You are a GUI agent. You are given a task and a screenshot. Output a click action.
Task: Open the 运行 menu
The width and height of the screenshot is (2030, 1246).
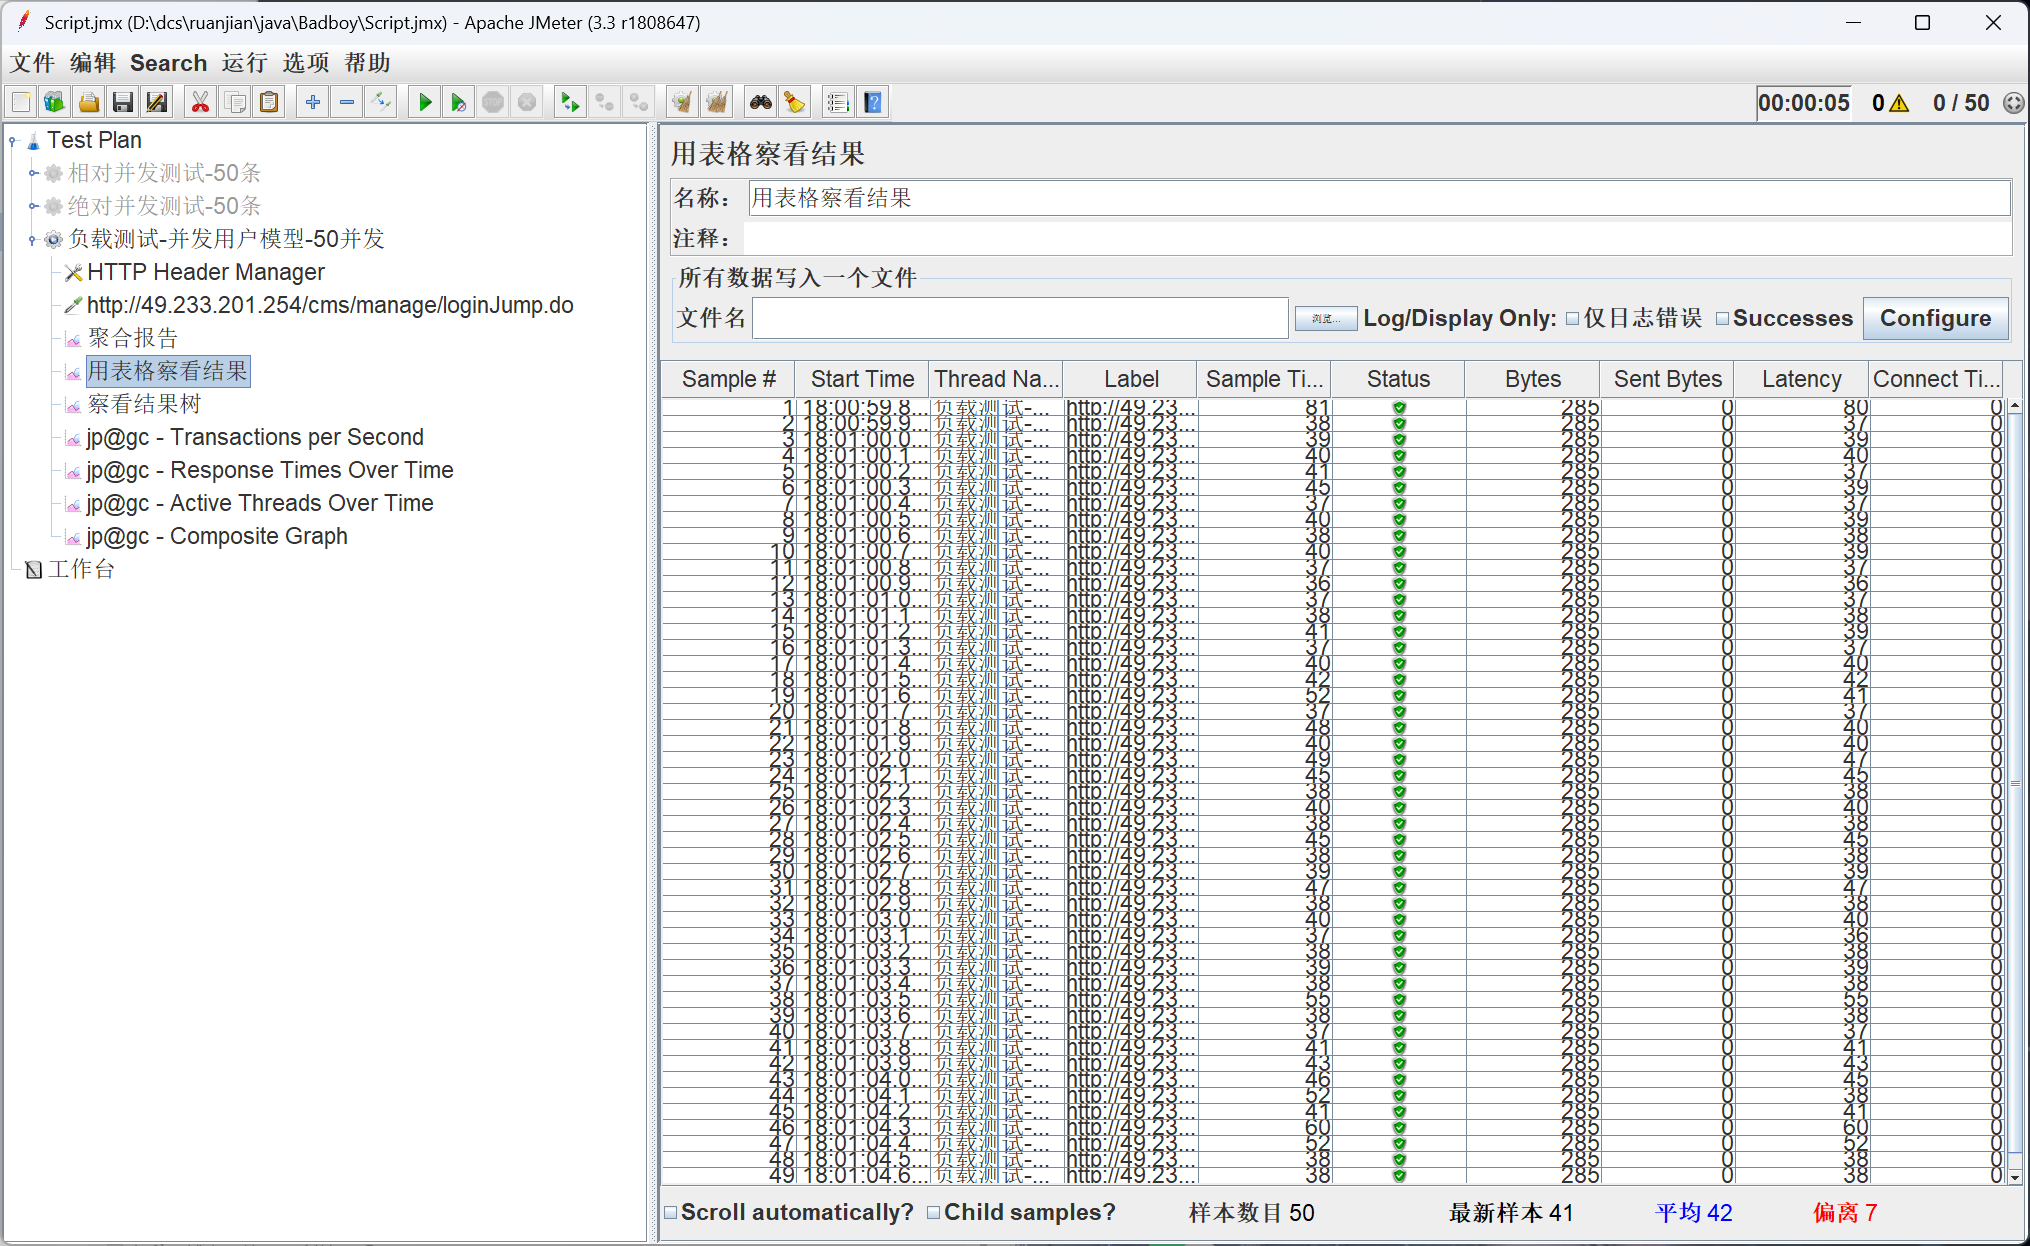click(x=244, y=63)
